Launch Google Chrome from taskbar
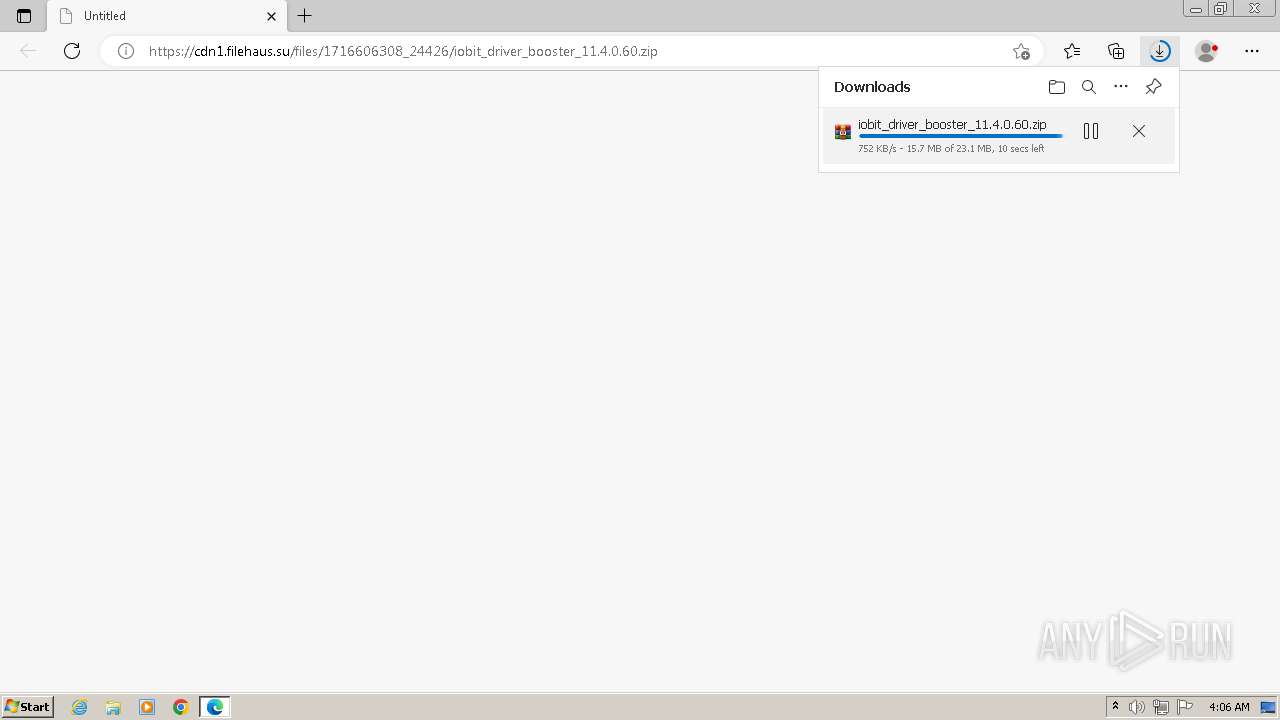 (x=181, y=707)
